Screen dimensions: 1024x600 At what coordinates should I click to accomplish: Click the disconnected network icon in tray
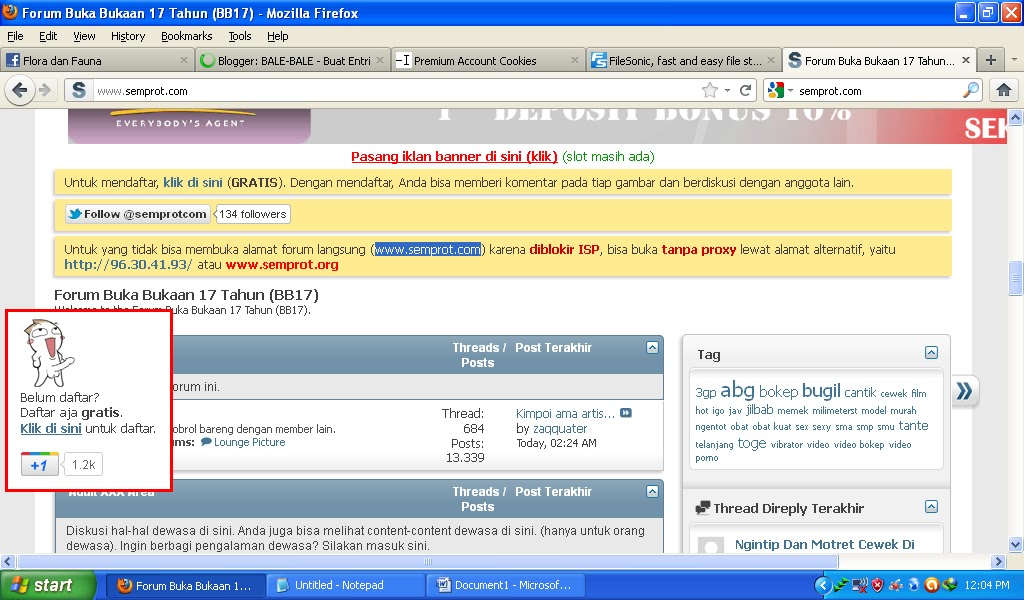coord(859,584)
